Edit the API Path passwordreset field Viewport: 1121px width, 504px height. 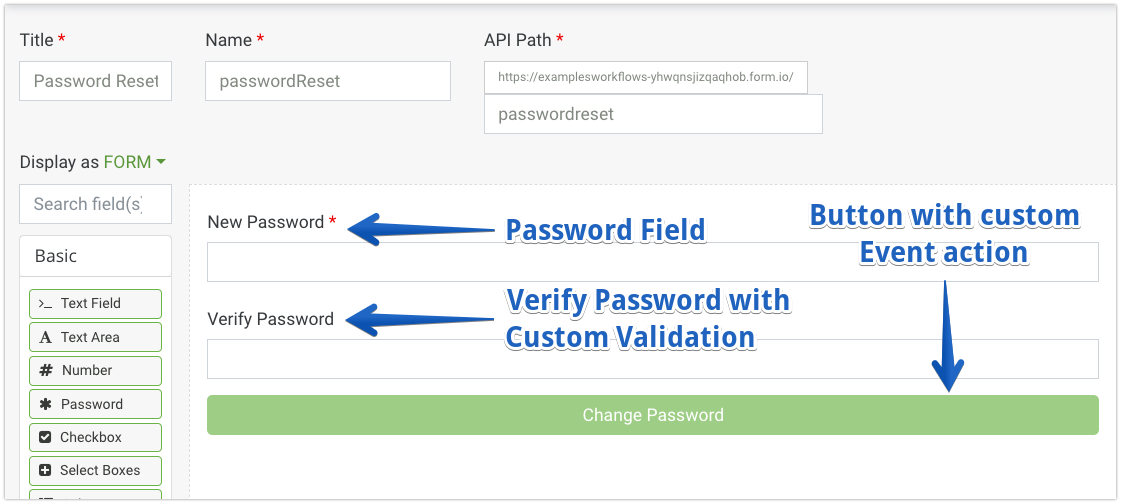pyautogui.click(x=652, y=114)
